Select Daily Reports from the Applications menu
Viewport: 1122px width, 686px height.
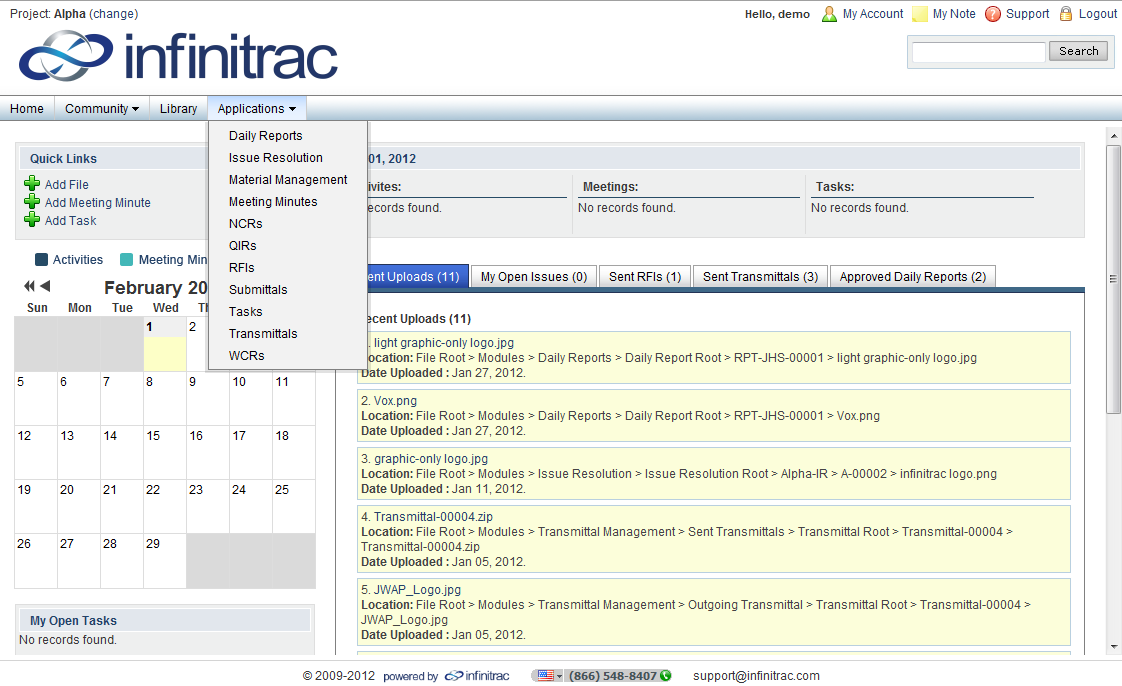click(265, 135)
